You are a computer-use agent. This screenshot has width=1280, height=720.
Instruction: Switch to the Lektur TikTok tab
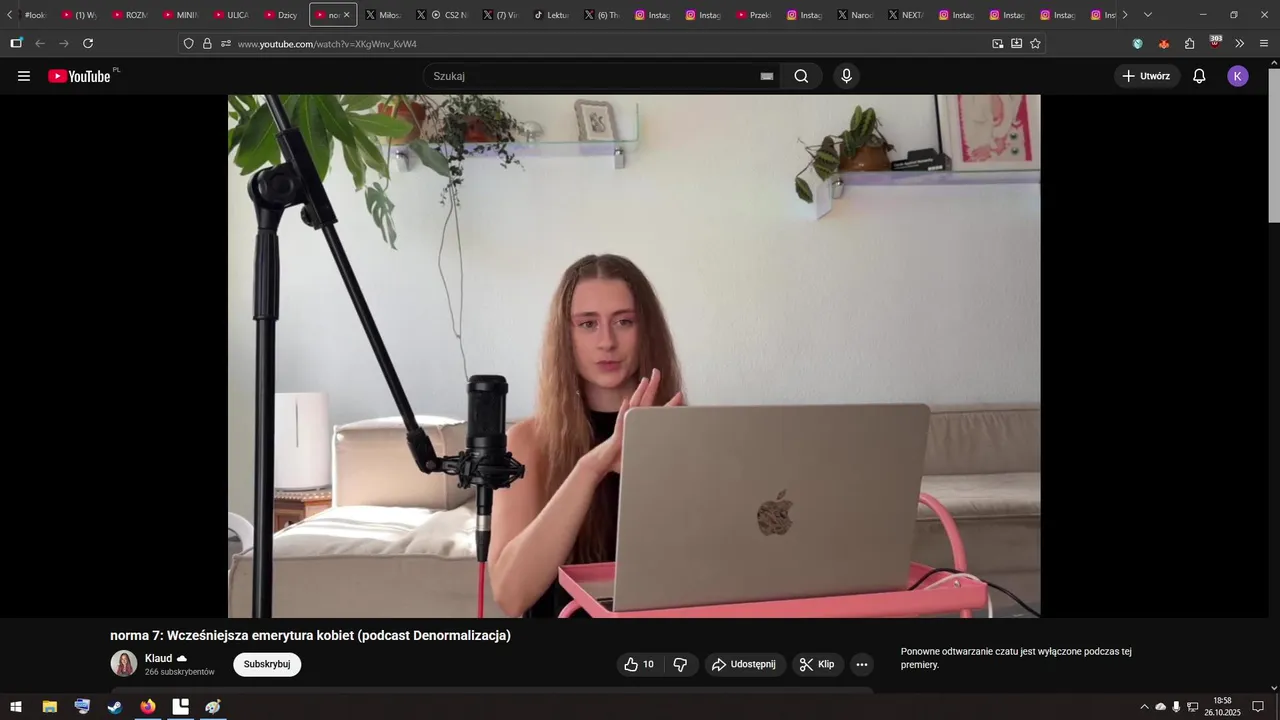551,15
